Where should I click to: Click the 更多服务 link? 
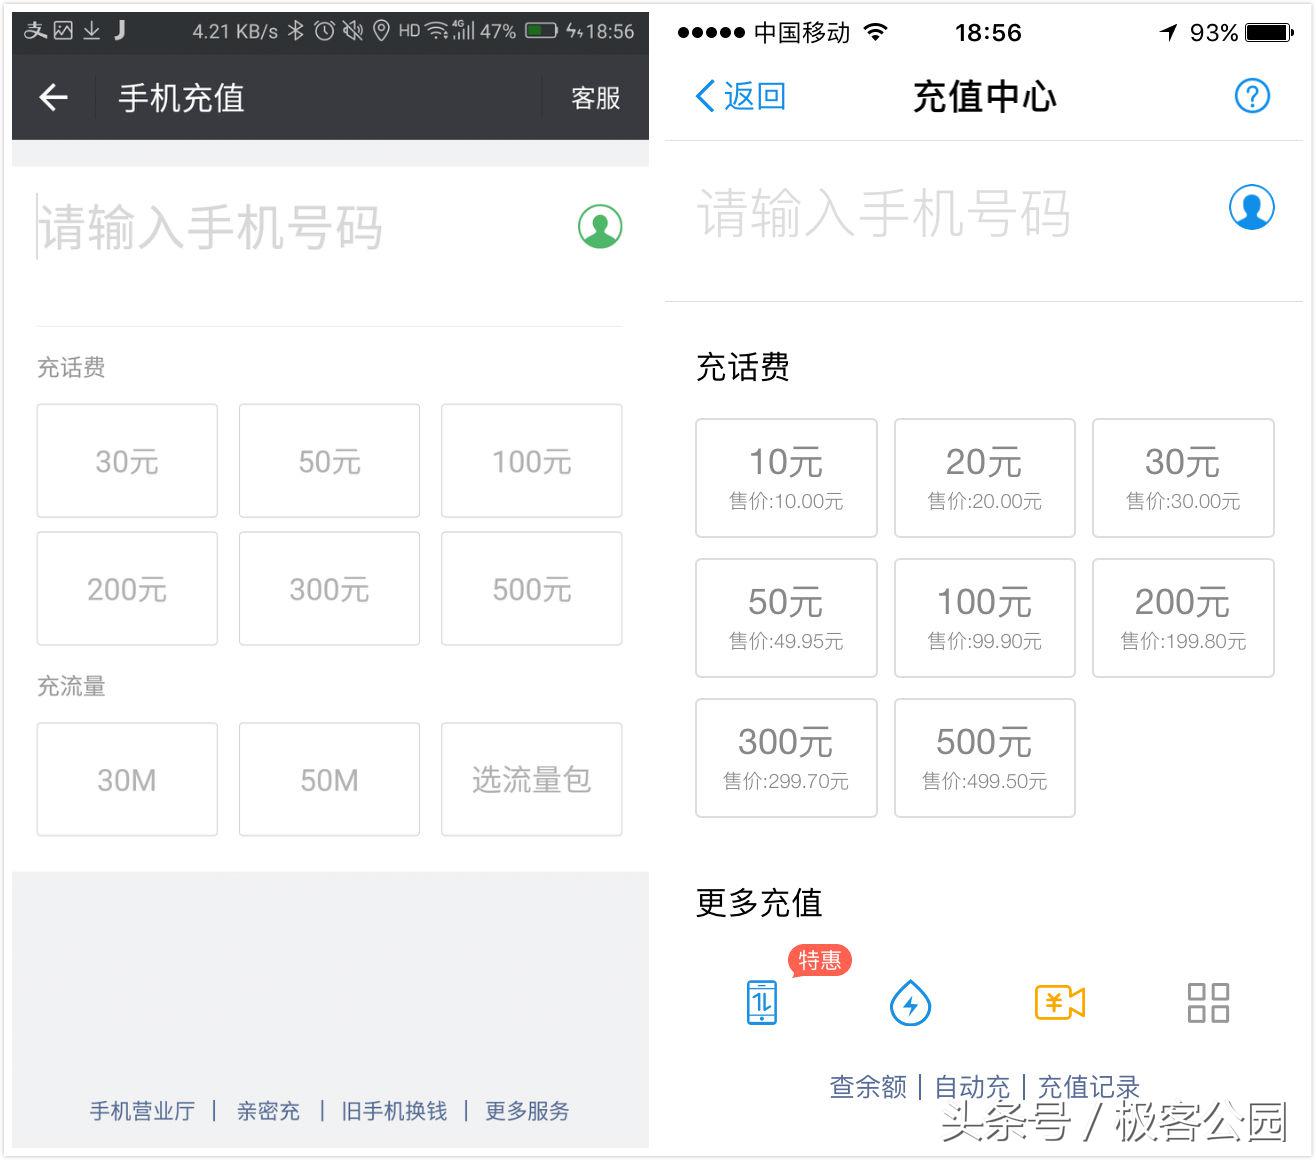527,1110
